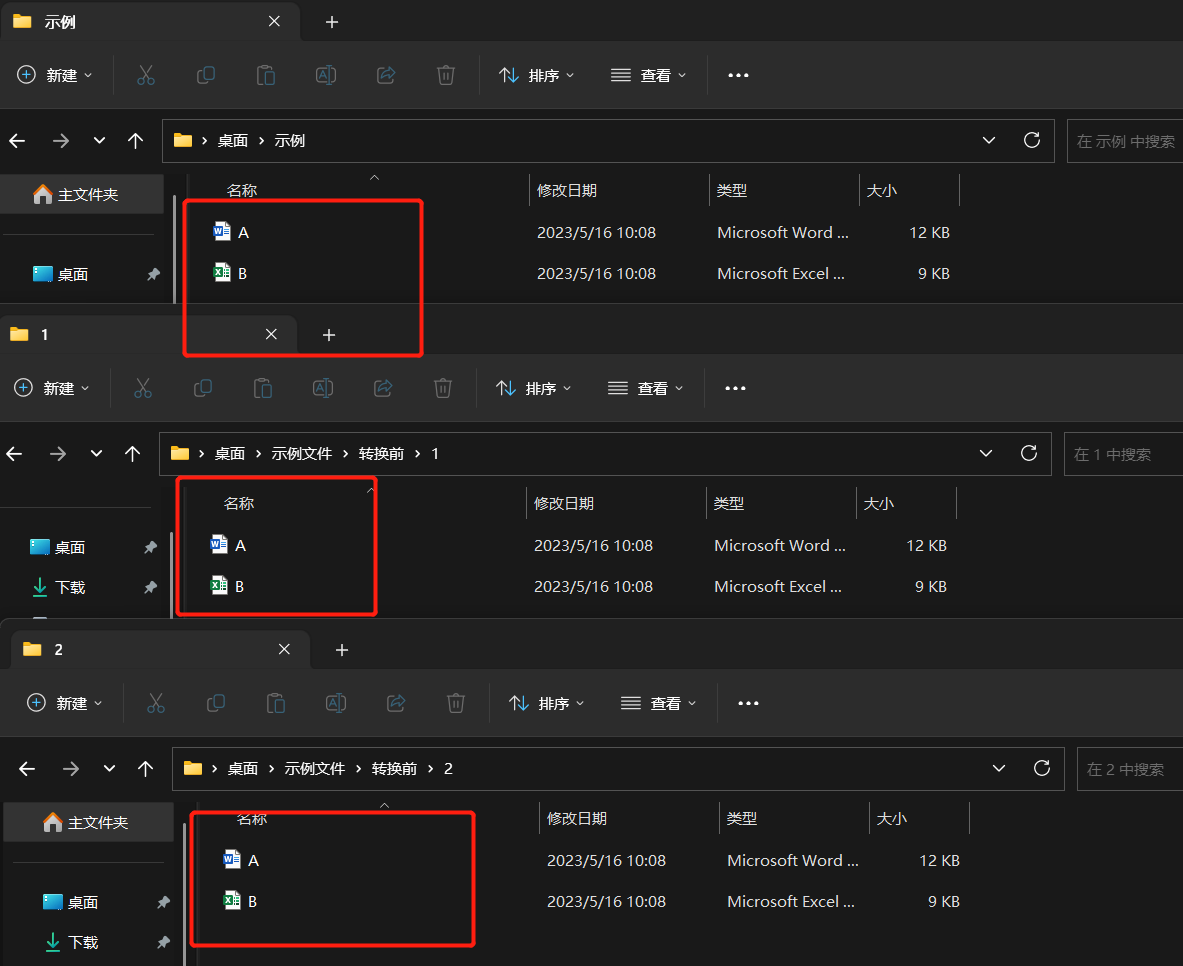Expand the 新建 menu in the 1 folder window
The width and height of the screenshot is (1183, 966).
click(53, 388)
